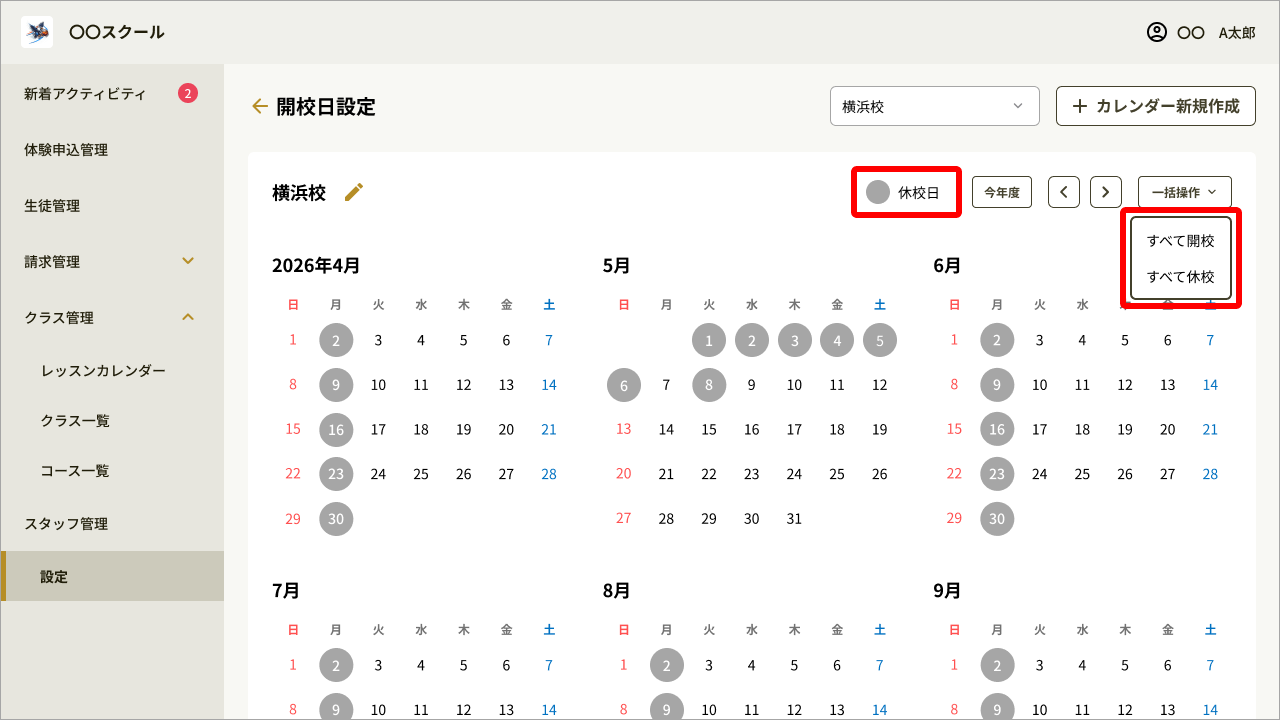Click the pencil edit icon next to 横浜校
The image size is (1280, 720).
tap(354, 192)
